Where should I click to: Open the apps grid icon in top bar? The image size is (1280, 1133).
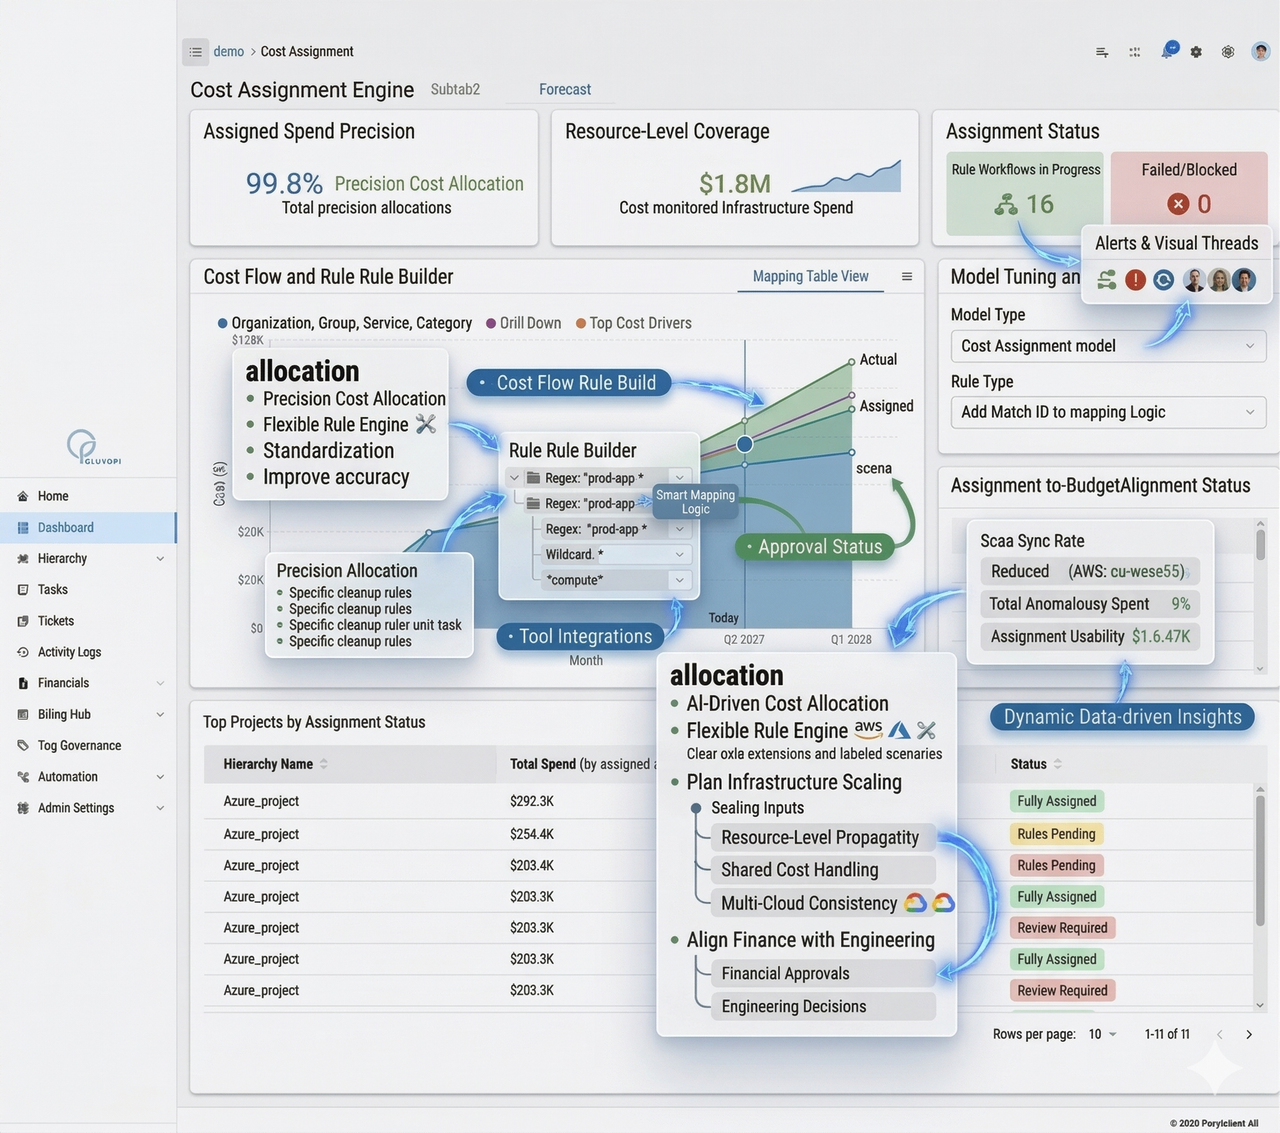click(x=1135, y=52)
